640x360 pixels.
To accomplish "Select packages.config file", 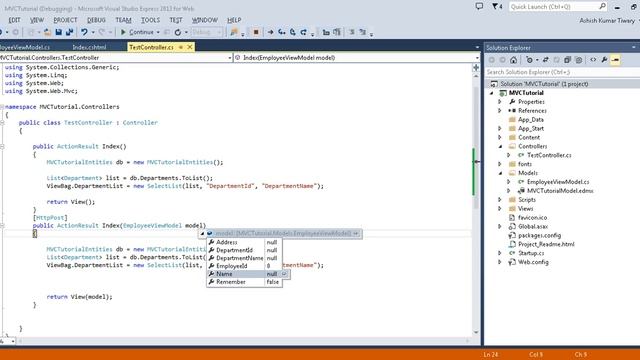I will coord(539,236).
